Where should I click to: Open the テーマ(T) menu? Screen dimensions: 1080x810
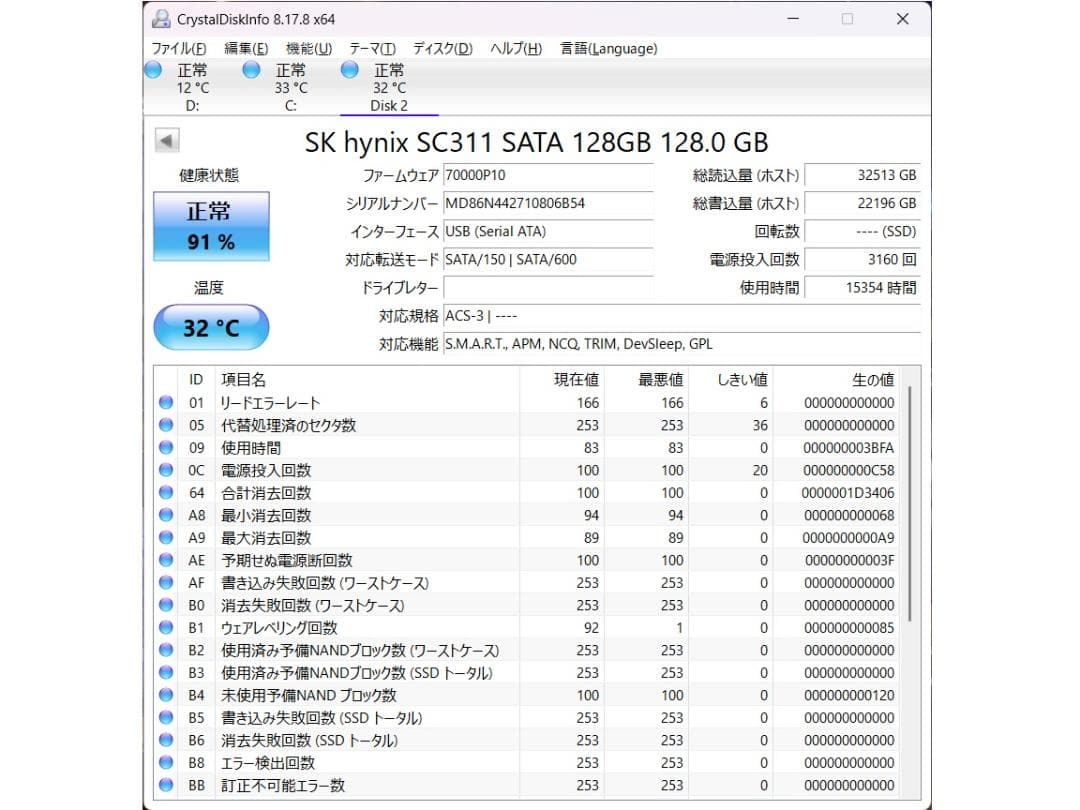click(x=372, y=48)
